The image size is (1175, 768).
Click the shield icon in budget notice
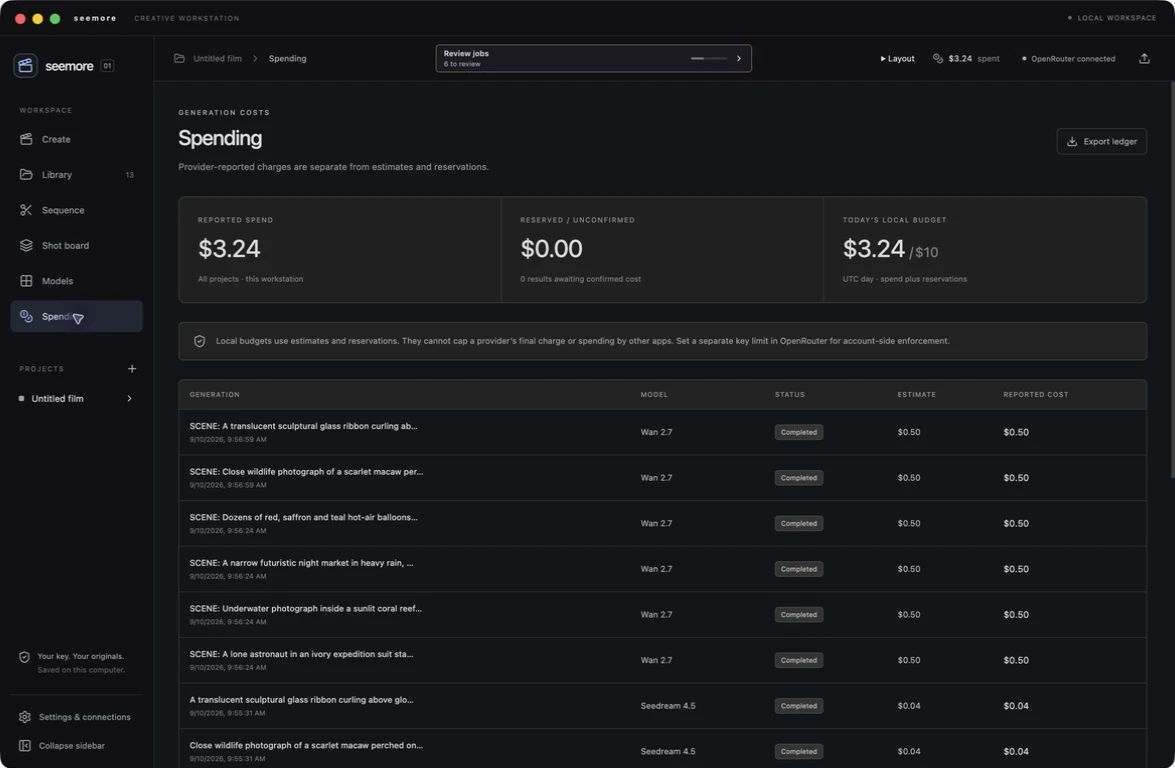tap(199, 341)
